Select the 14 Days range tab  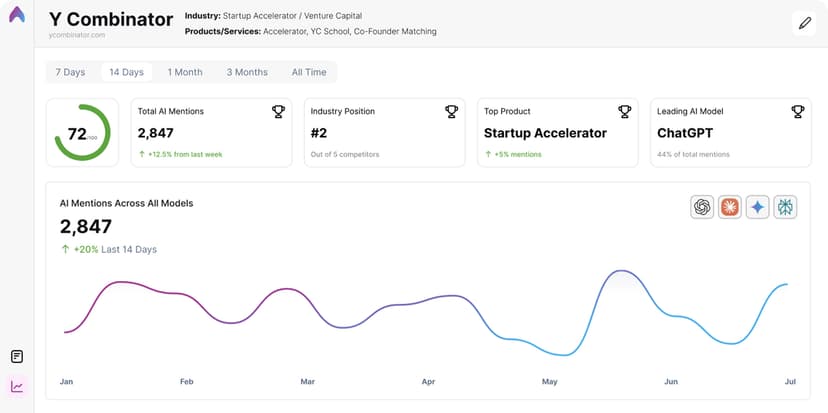coord(127,72)
